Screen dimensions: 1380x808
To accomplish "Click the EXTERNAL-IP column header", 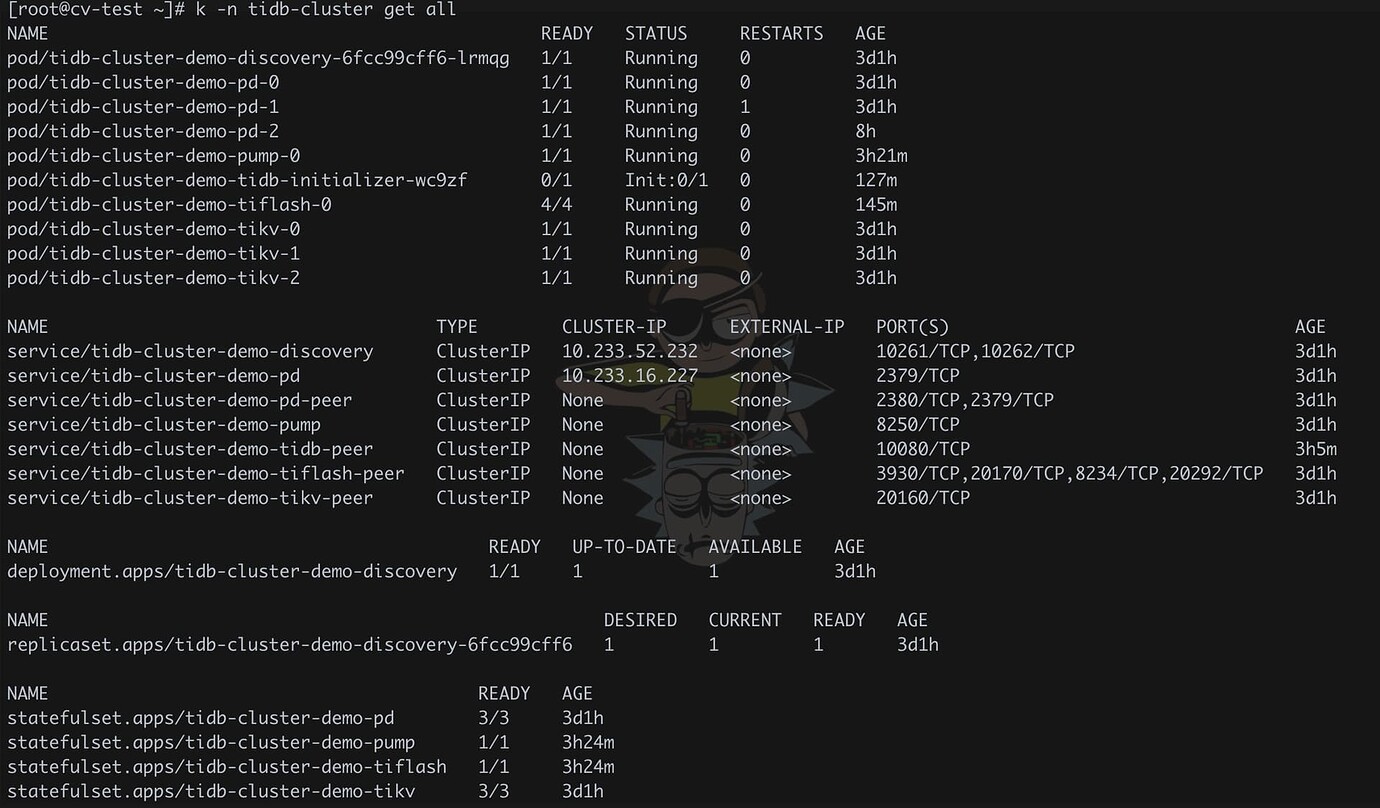I will 787,327.
